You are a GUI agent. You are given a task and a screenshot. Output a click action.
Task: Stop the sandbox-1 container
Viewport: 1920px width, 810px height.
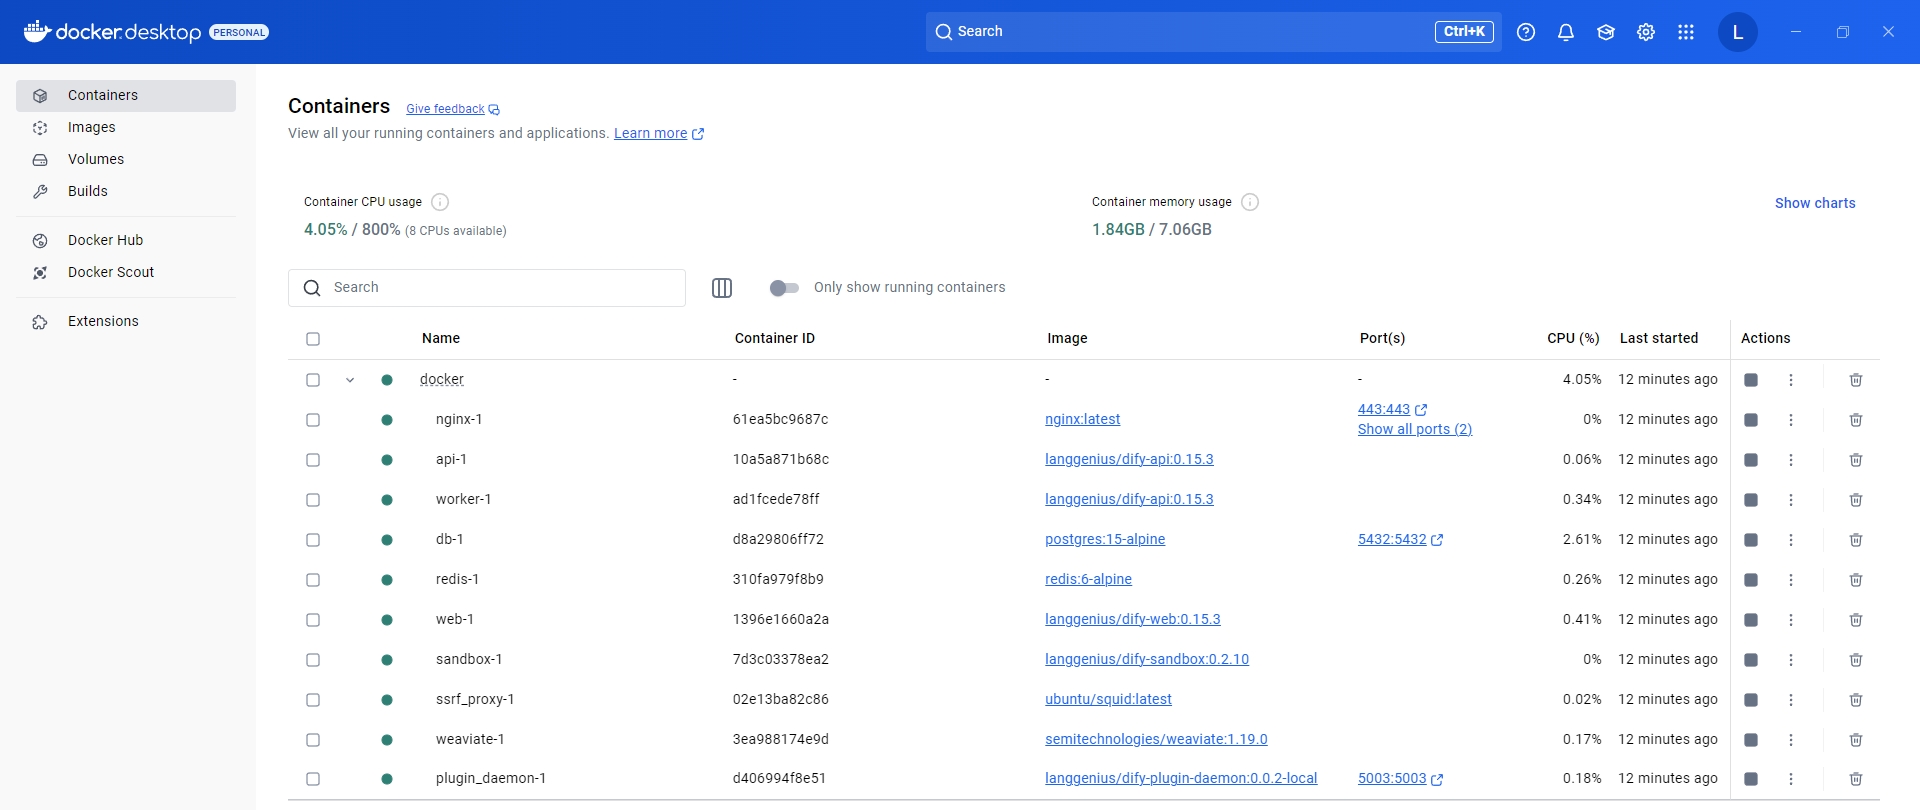pyautogui.click(x=1751, y=660)
